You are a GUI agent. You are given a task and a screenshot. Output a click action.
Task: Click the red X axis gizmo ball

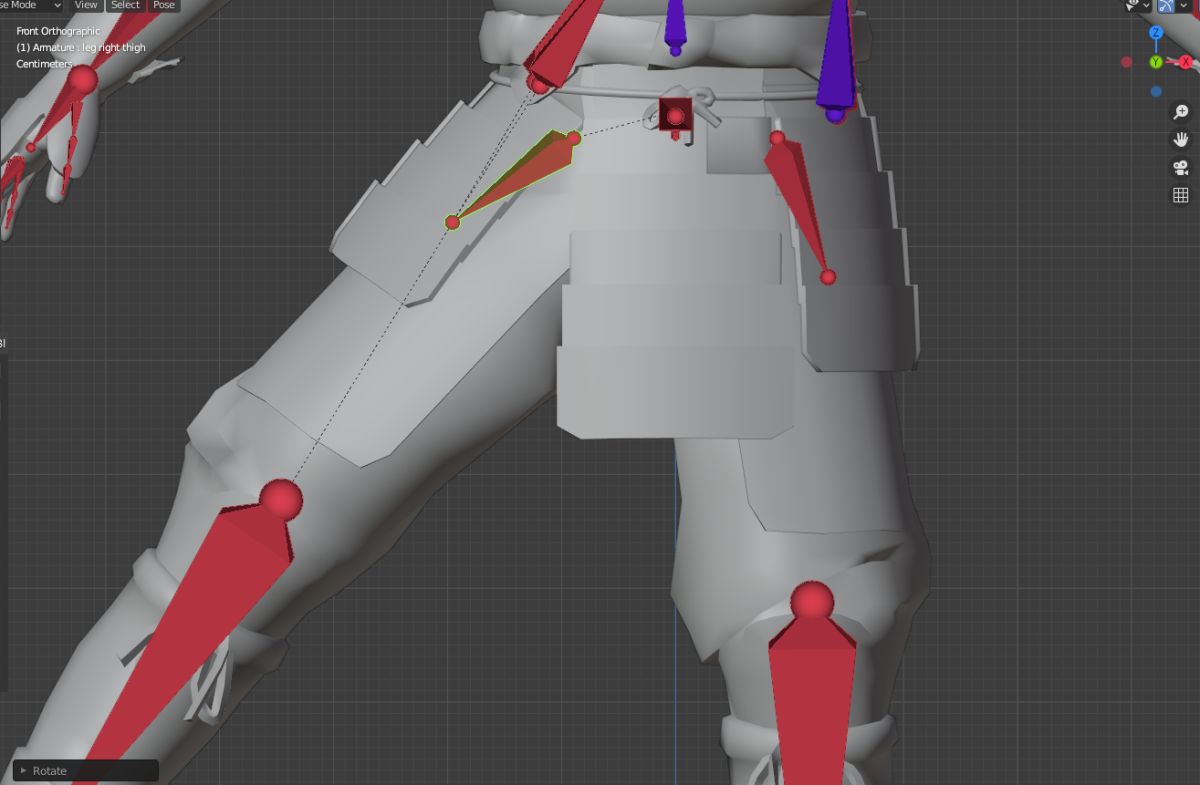[1186, 62]
